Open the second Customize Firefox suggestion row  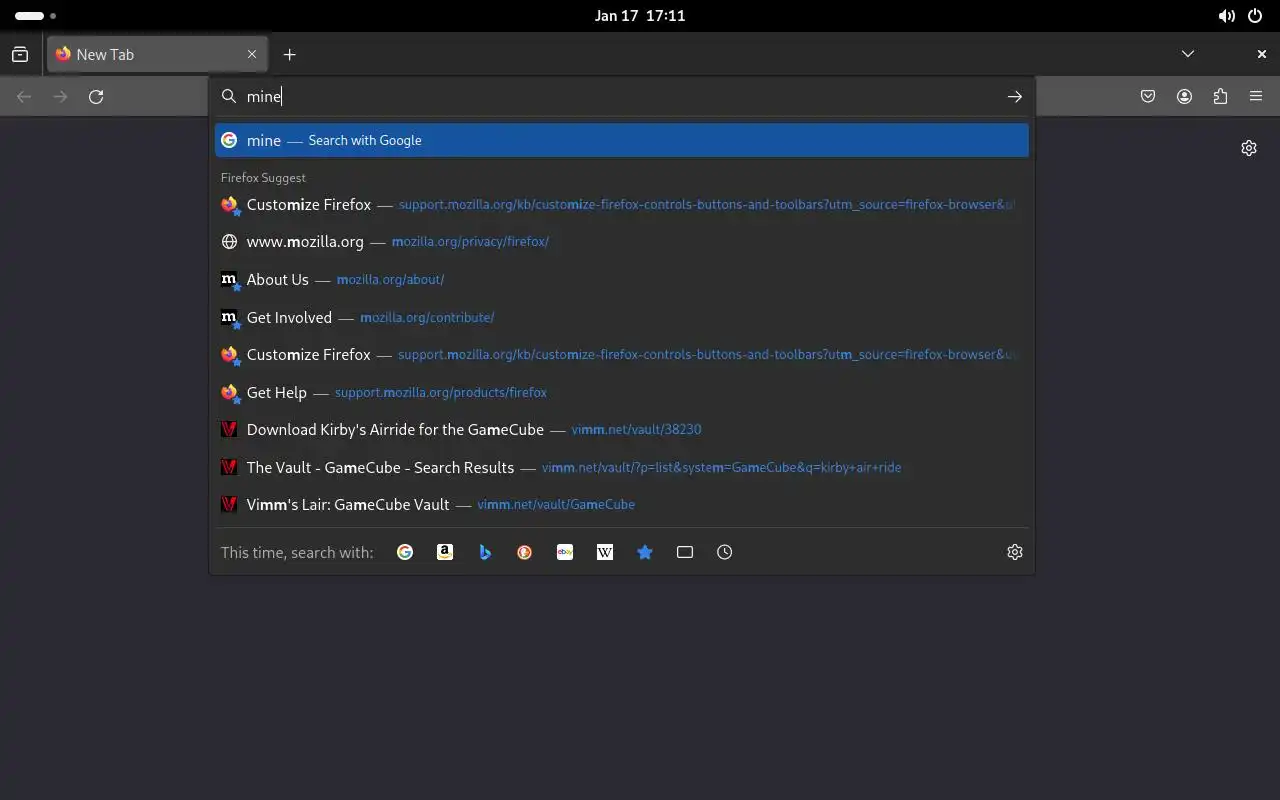622,355
